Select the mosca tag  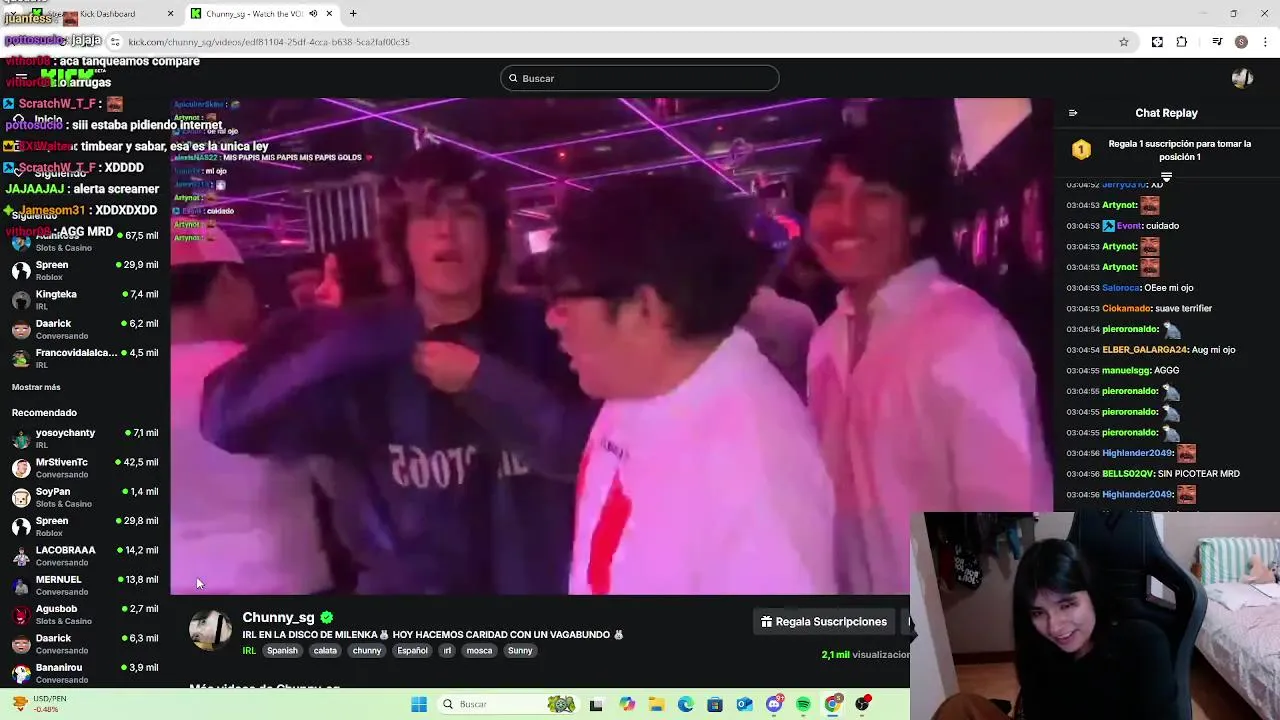479,651
